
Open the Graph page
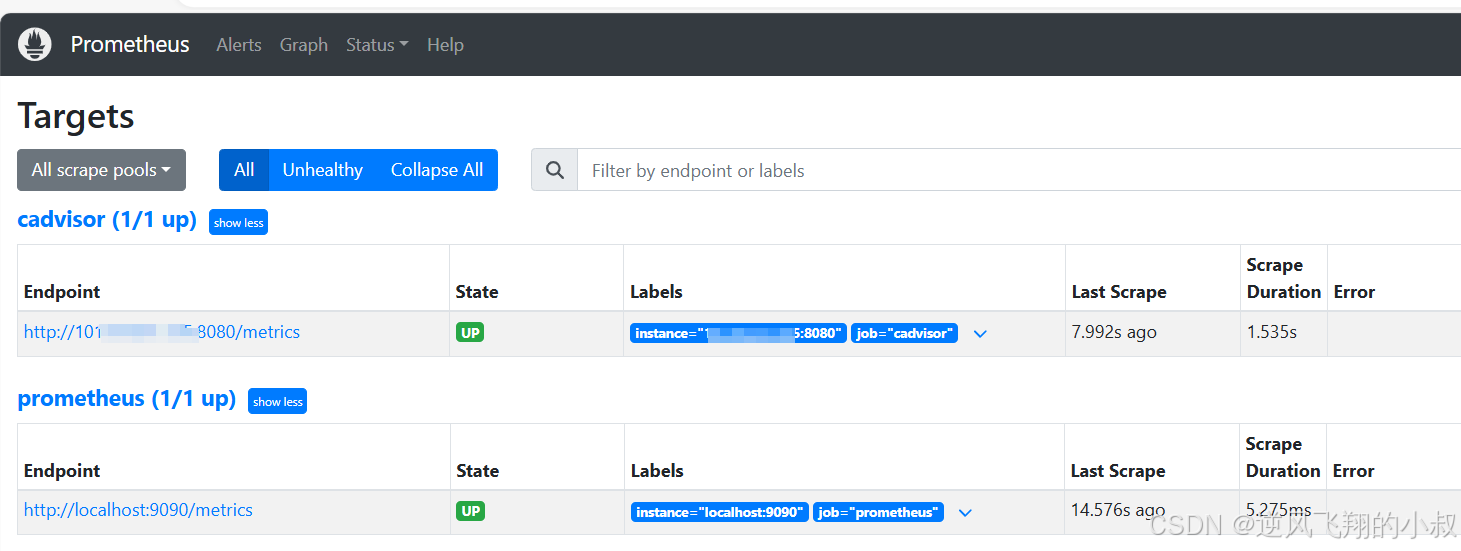coord(304,45)
